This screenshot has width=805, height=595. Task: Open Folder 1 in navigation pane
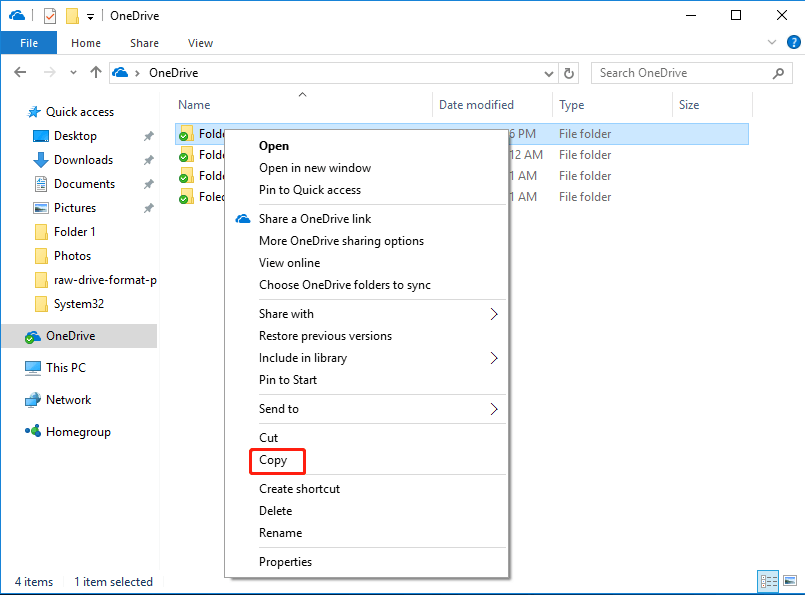pyautogui.click(x=74, y=232)
